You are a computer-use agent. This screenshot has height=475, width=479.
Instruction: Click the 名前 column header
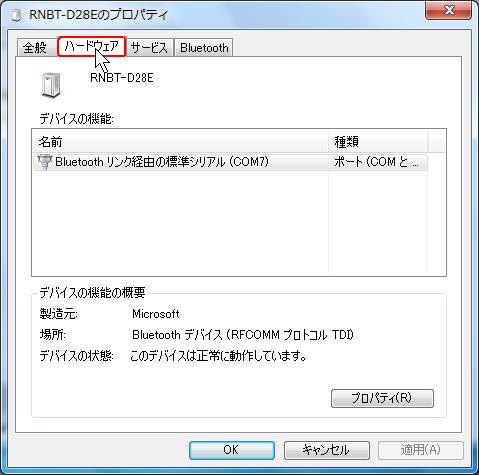180,142
